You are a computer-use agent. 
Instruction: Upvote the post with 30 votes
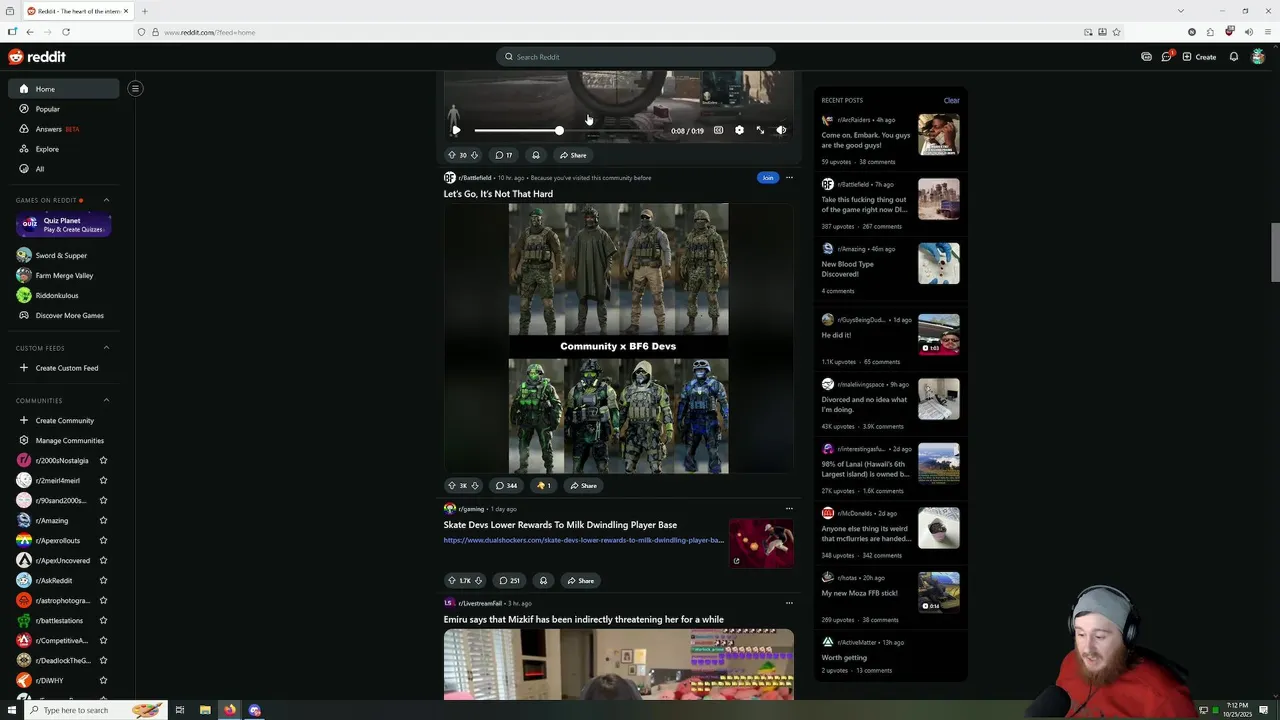tap(451, 155)
